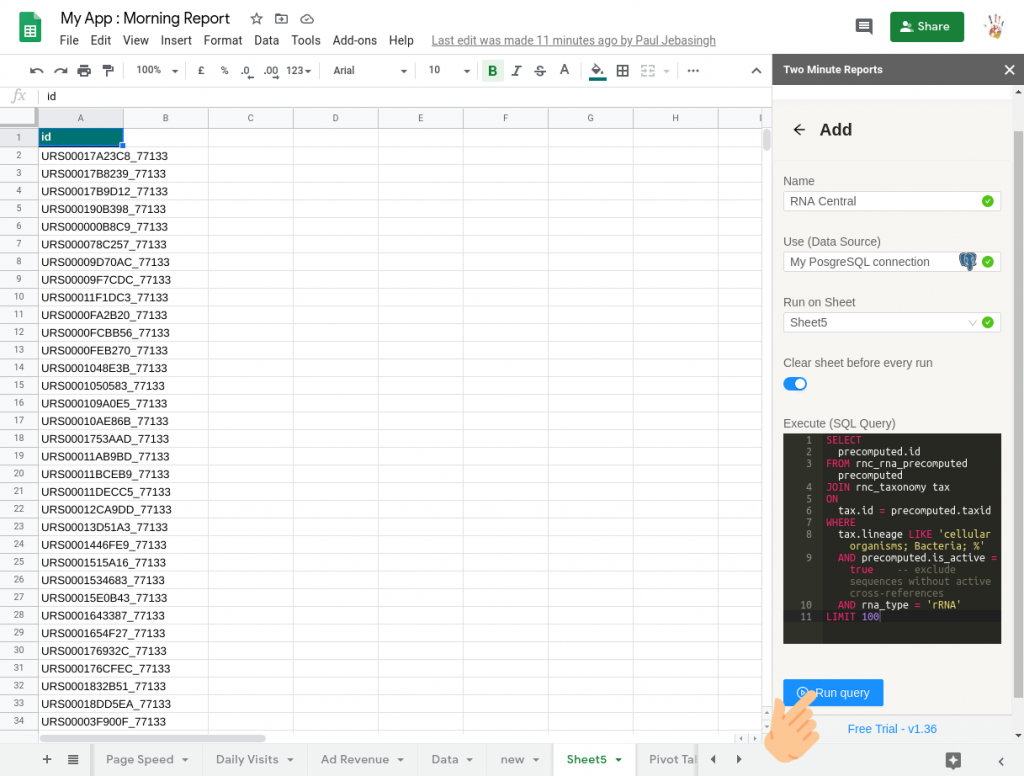Toggle strikethrough formatting
This screenshot has width=1024, height=776.
pos(539,71)
